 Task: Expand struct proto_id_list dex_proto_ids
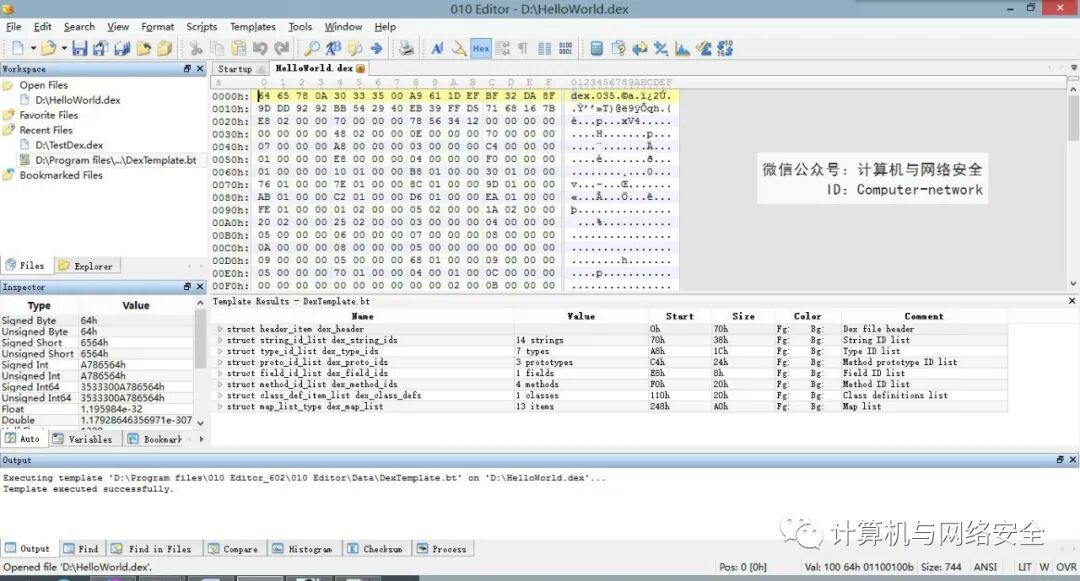220,362
